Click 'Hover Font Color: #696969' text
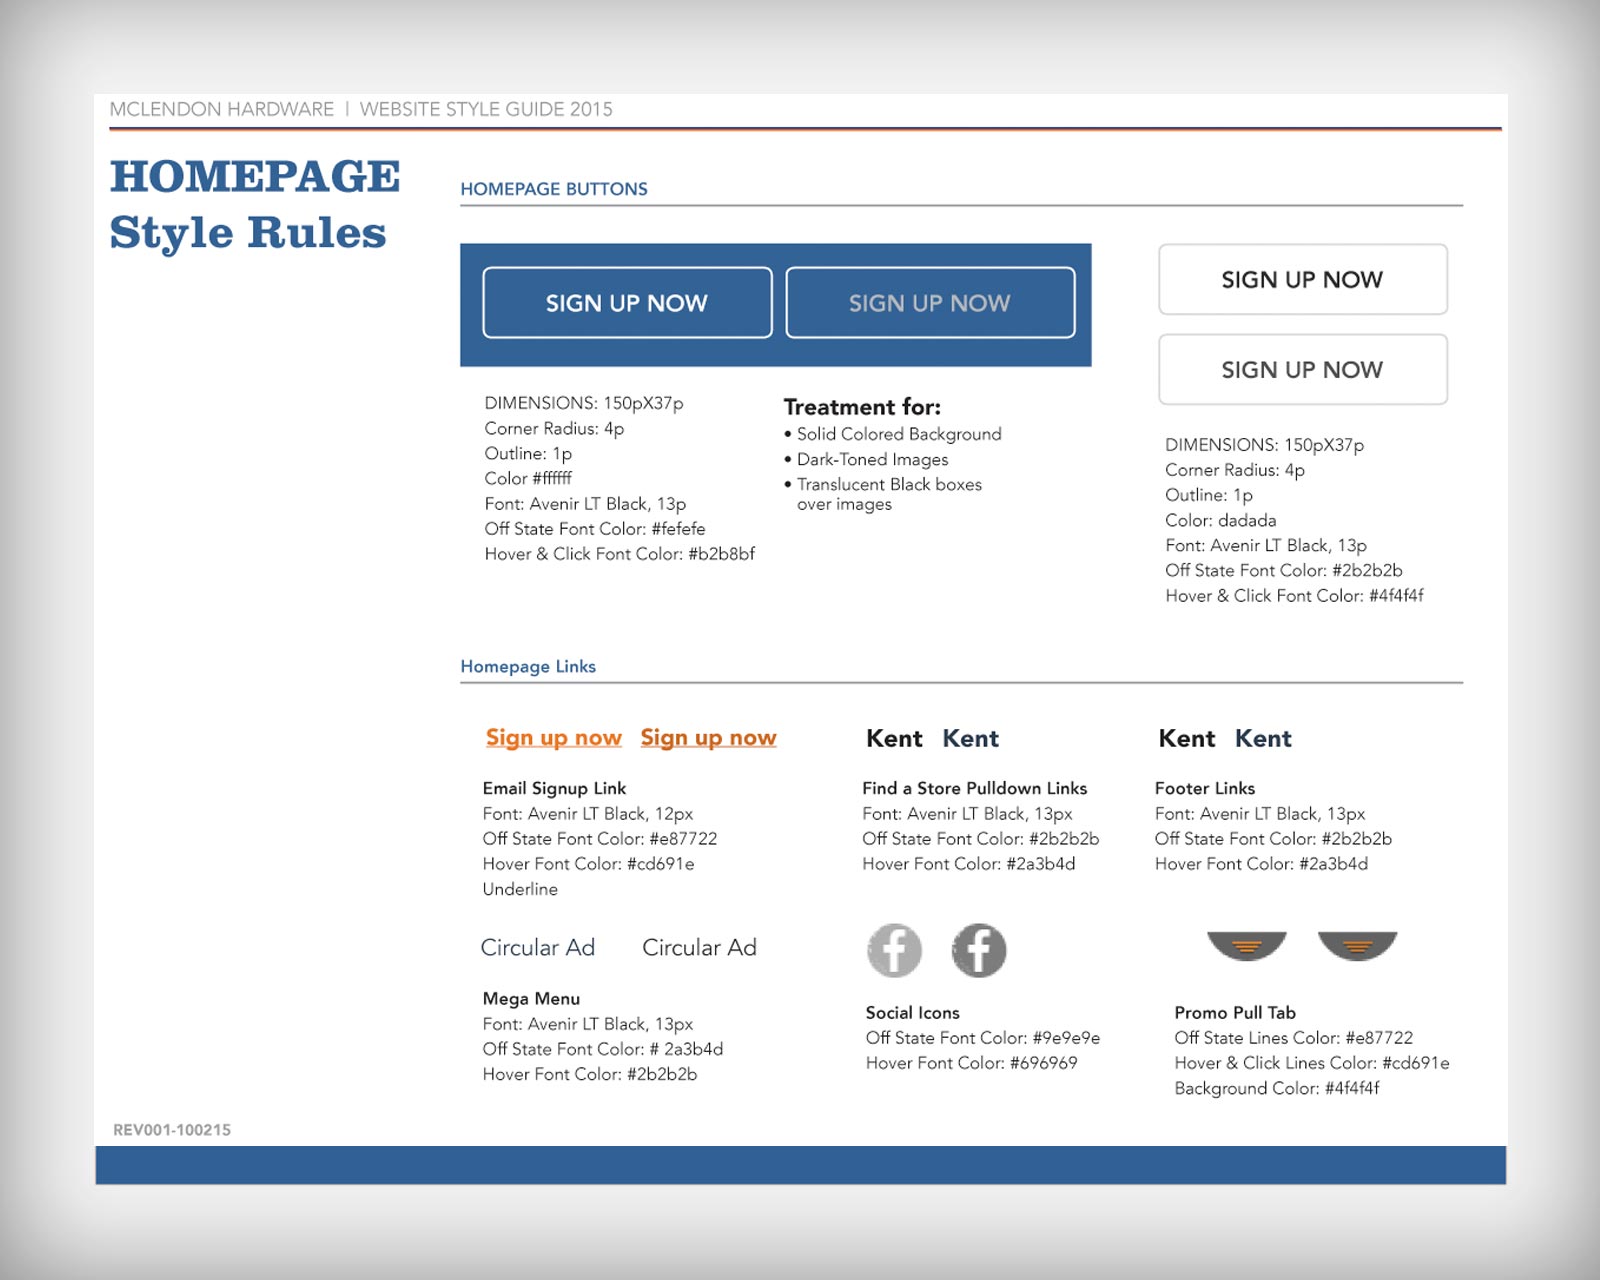This screenshot has width=1600, height=1280. point(972,1063)
